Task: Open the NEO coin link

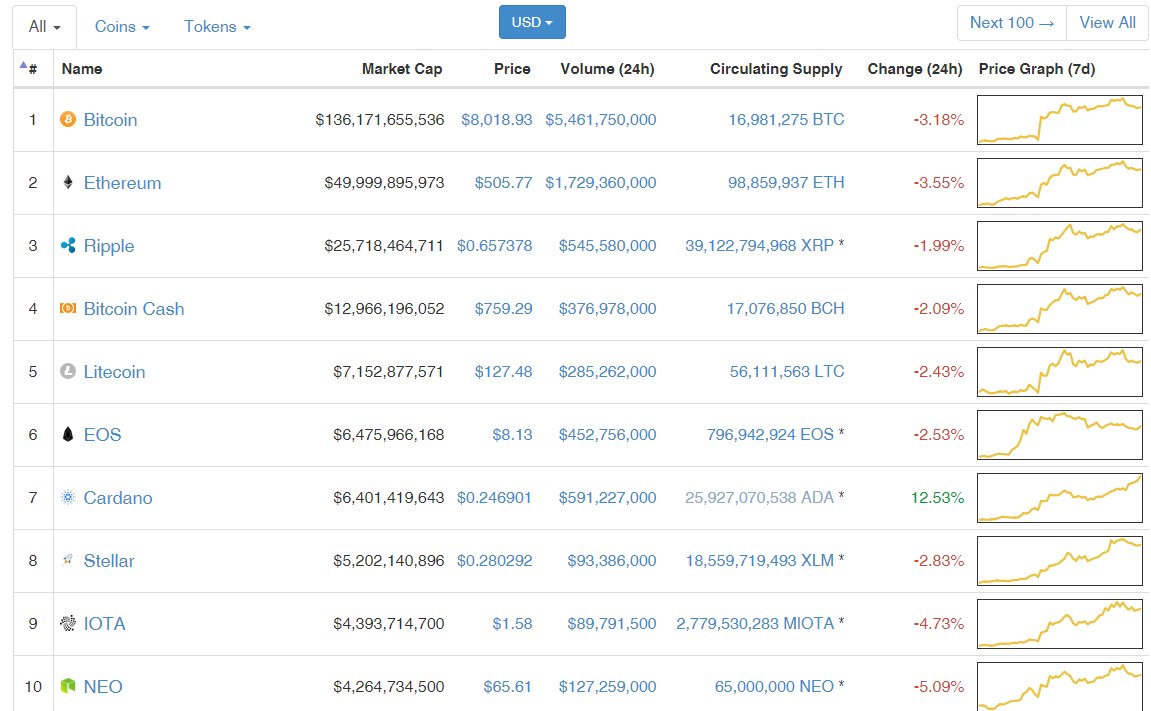Action: pyautogui.click(x=103, y=688)
